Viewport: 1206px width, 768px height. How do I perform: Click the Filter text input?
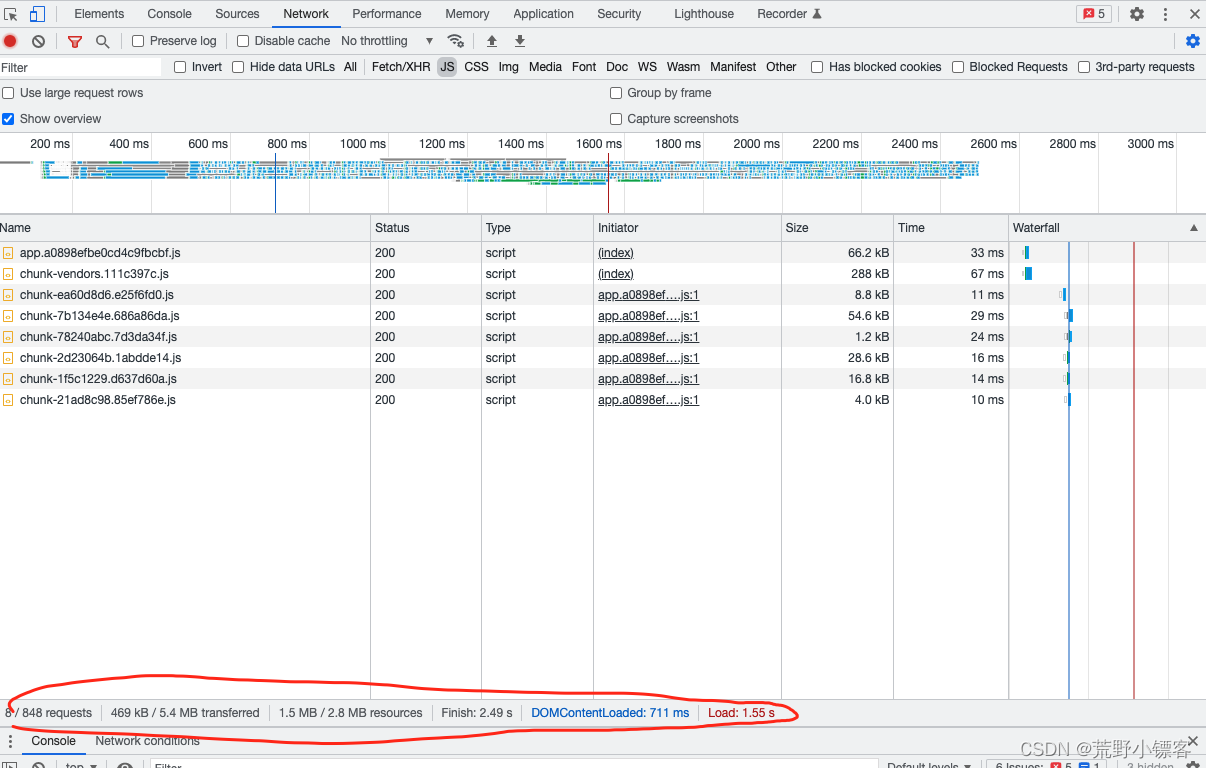point(80,67)
